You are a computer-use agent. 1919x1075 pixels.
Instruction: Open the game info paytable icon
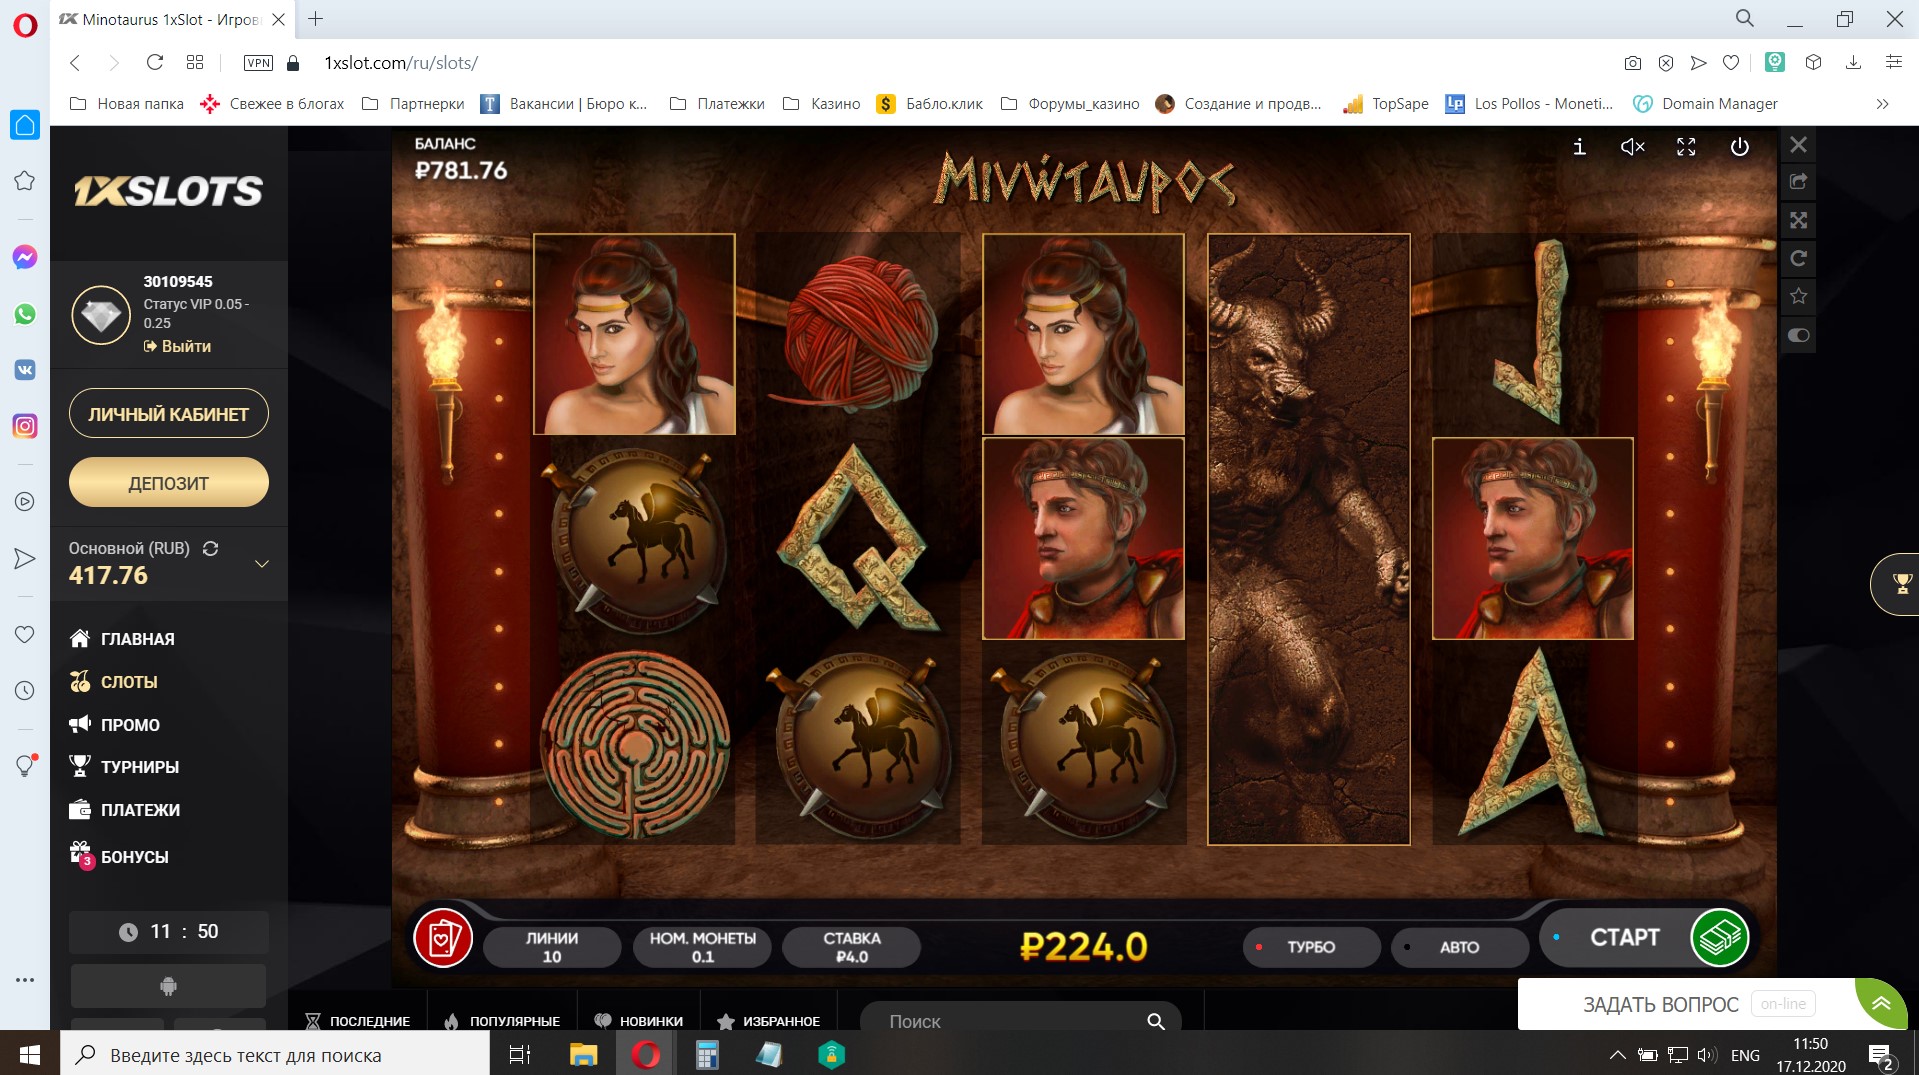click(x=1579, y=147)
